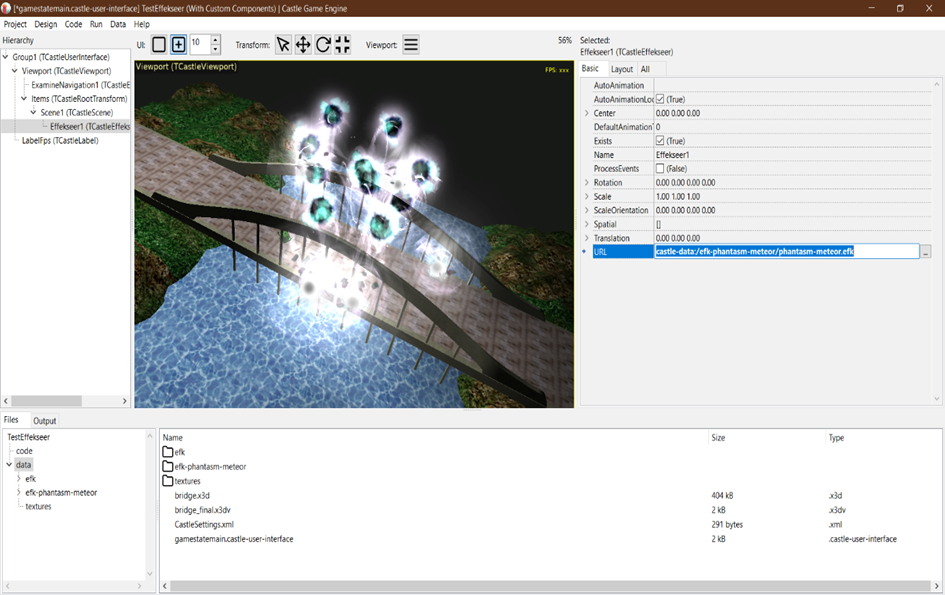Click the URL browse ellipsis button
The width and height of the screenshot is (945, 595).
[x=926, y=253]
